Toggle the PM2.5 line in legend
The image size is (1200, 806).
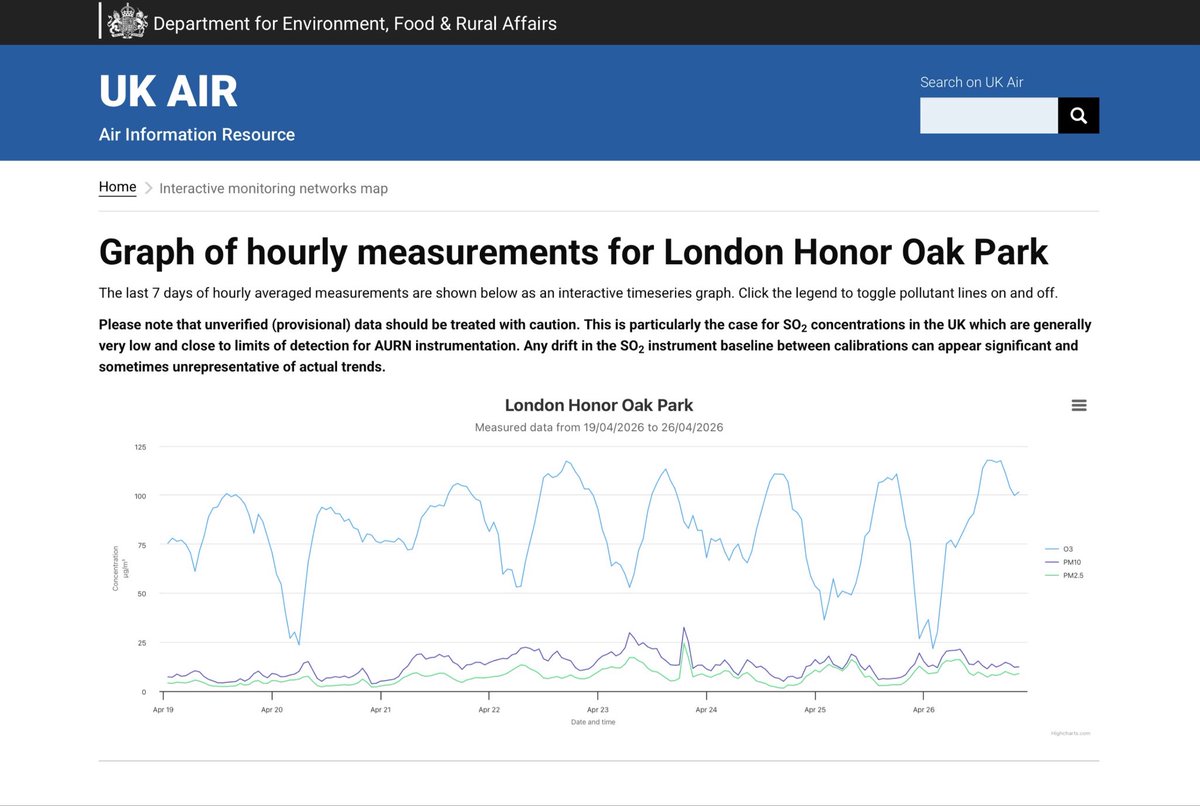[x=1064, y=575]
